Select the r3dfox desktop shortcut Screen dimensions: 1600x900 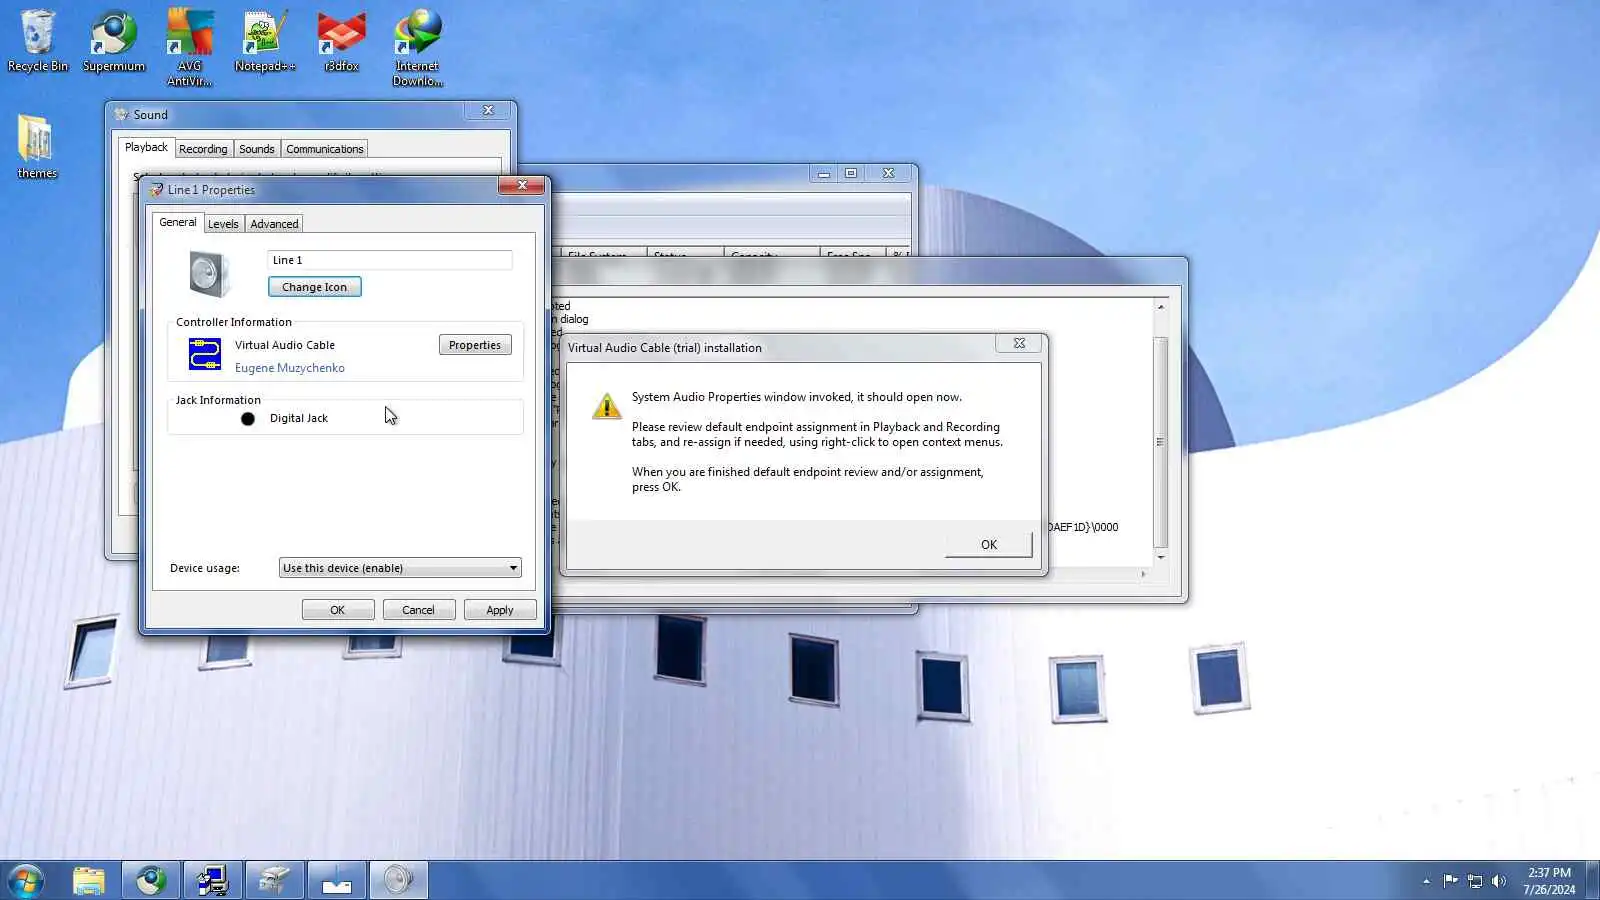click(341, 41)
